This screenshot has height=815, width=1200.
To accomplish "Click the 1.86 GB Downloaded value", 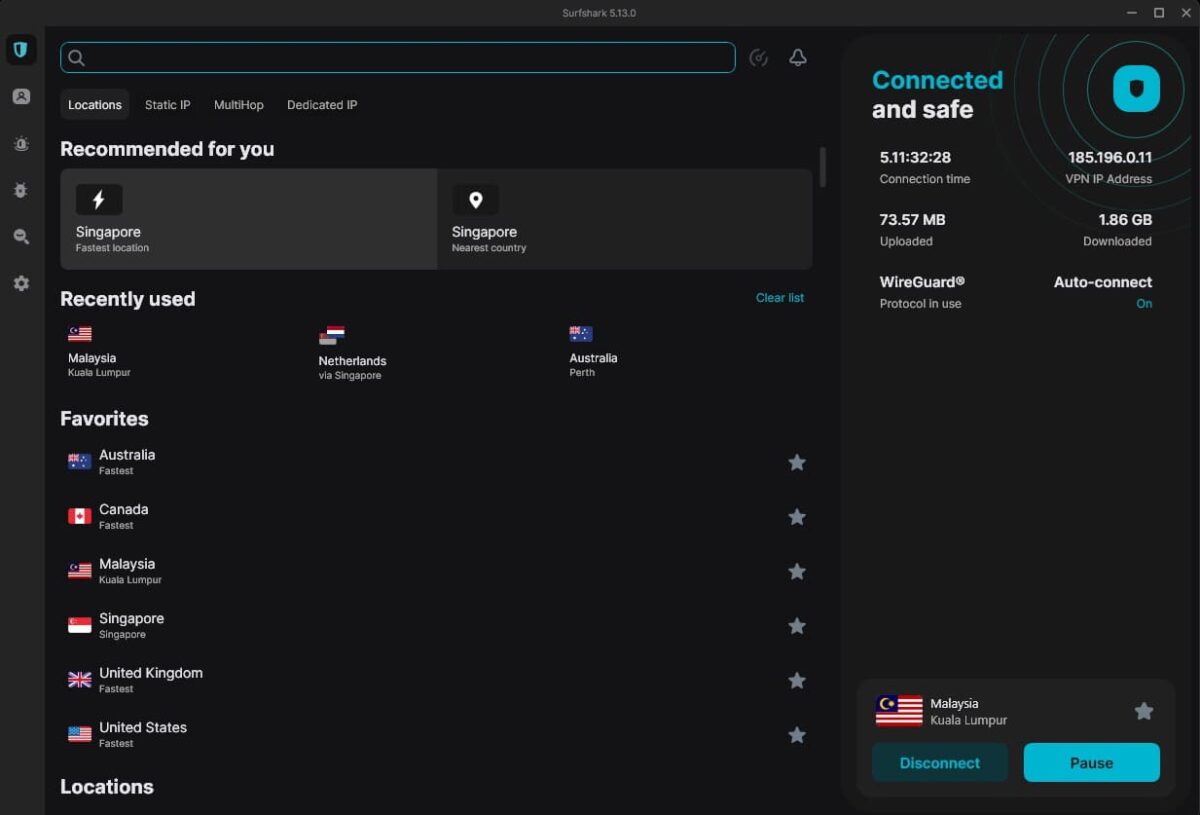I will tap(1125, 220).
